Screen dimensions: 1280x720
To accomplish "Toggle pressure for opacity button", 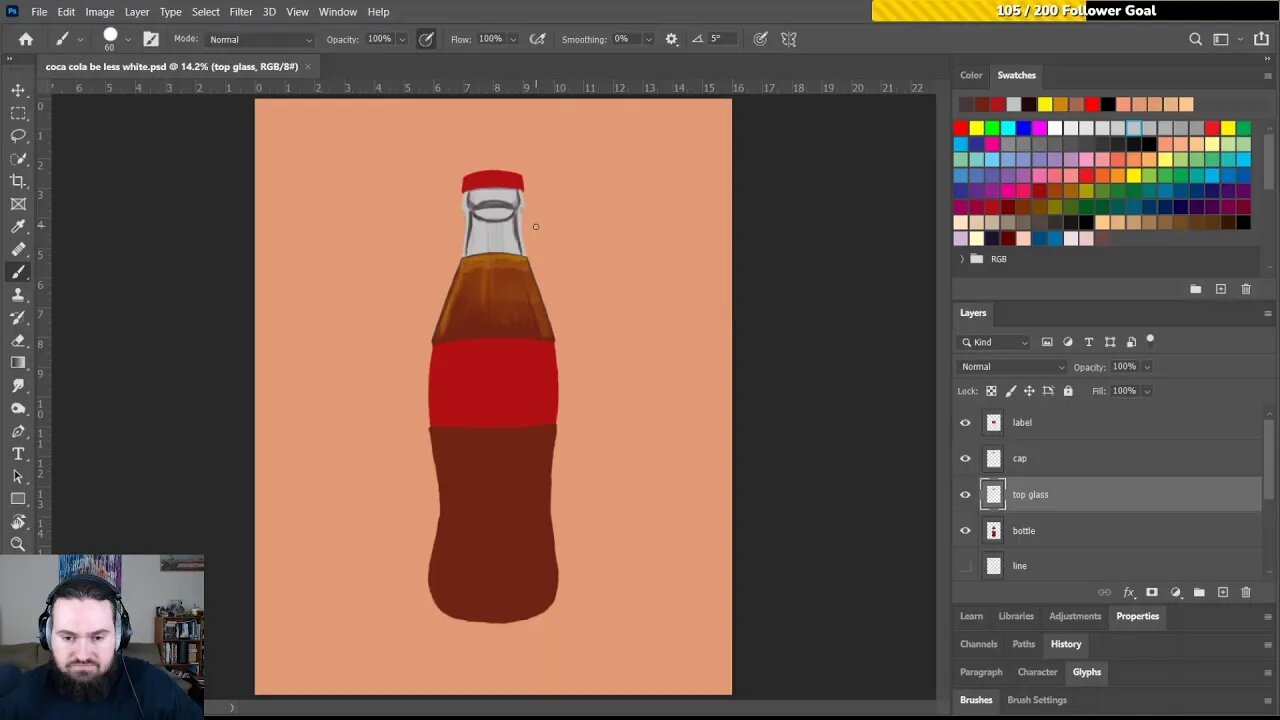I will (426, 39).
